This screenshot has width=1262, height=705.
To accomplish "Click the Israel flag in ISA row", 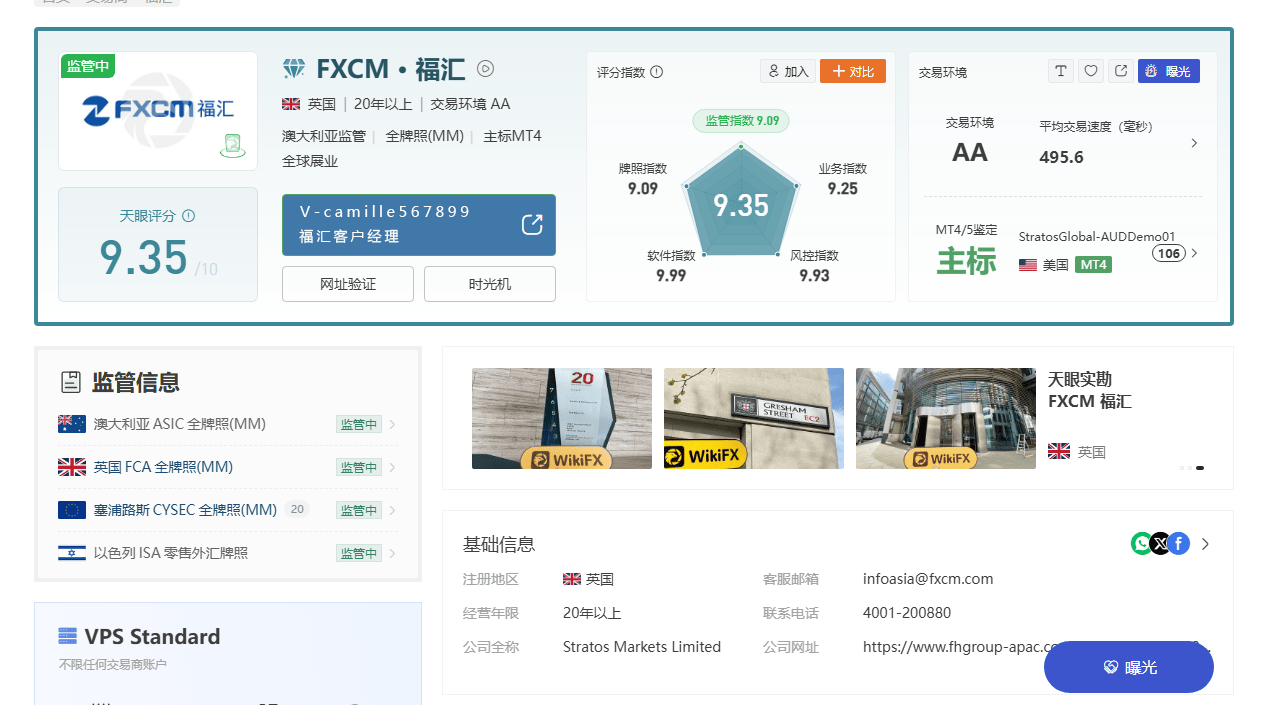I will pos(72,553).
